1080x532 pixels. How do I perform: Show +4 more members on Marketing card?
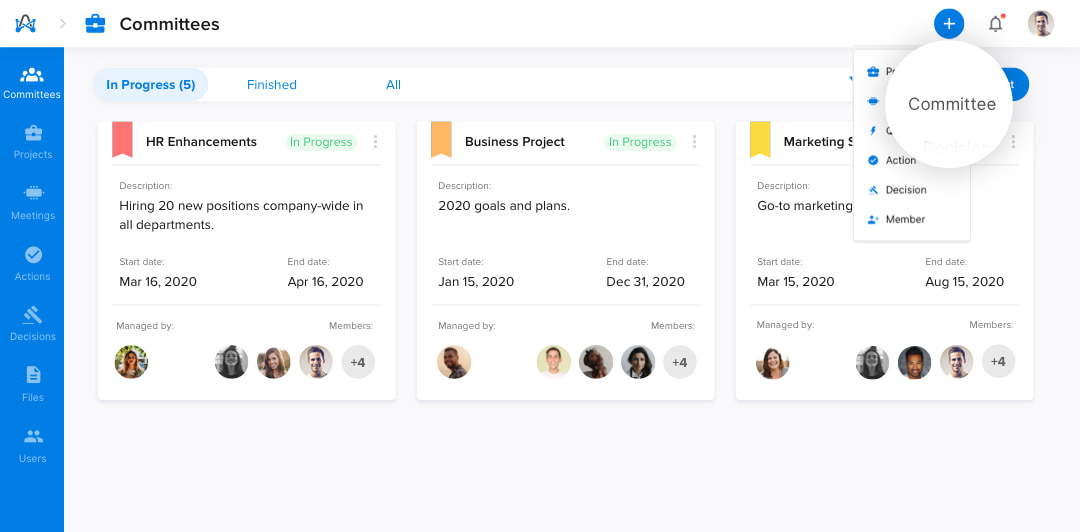point(998,361)
